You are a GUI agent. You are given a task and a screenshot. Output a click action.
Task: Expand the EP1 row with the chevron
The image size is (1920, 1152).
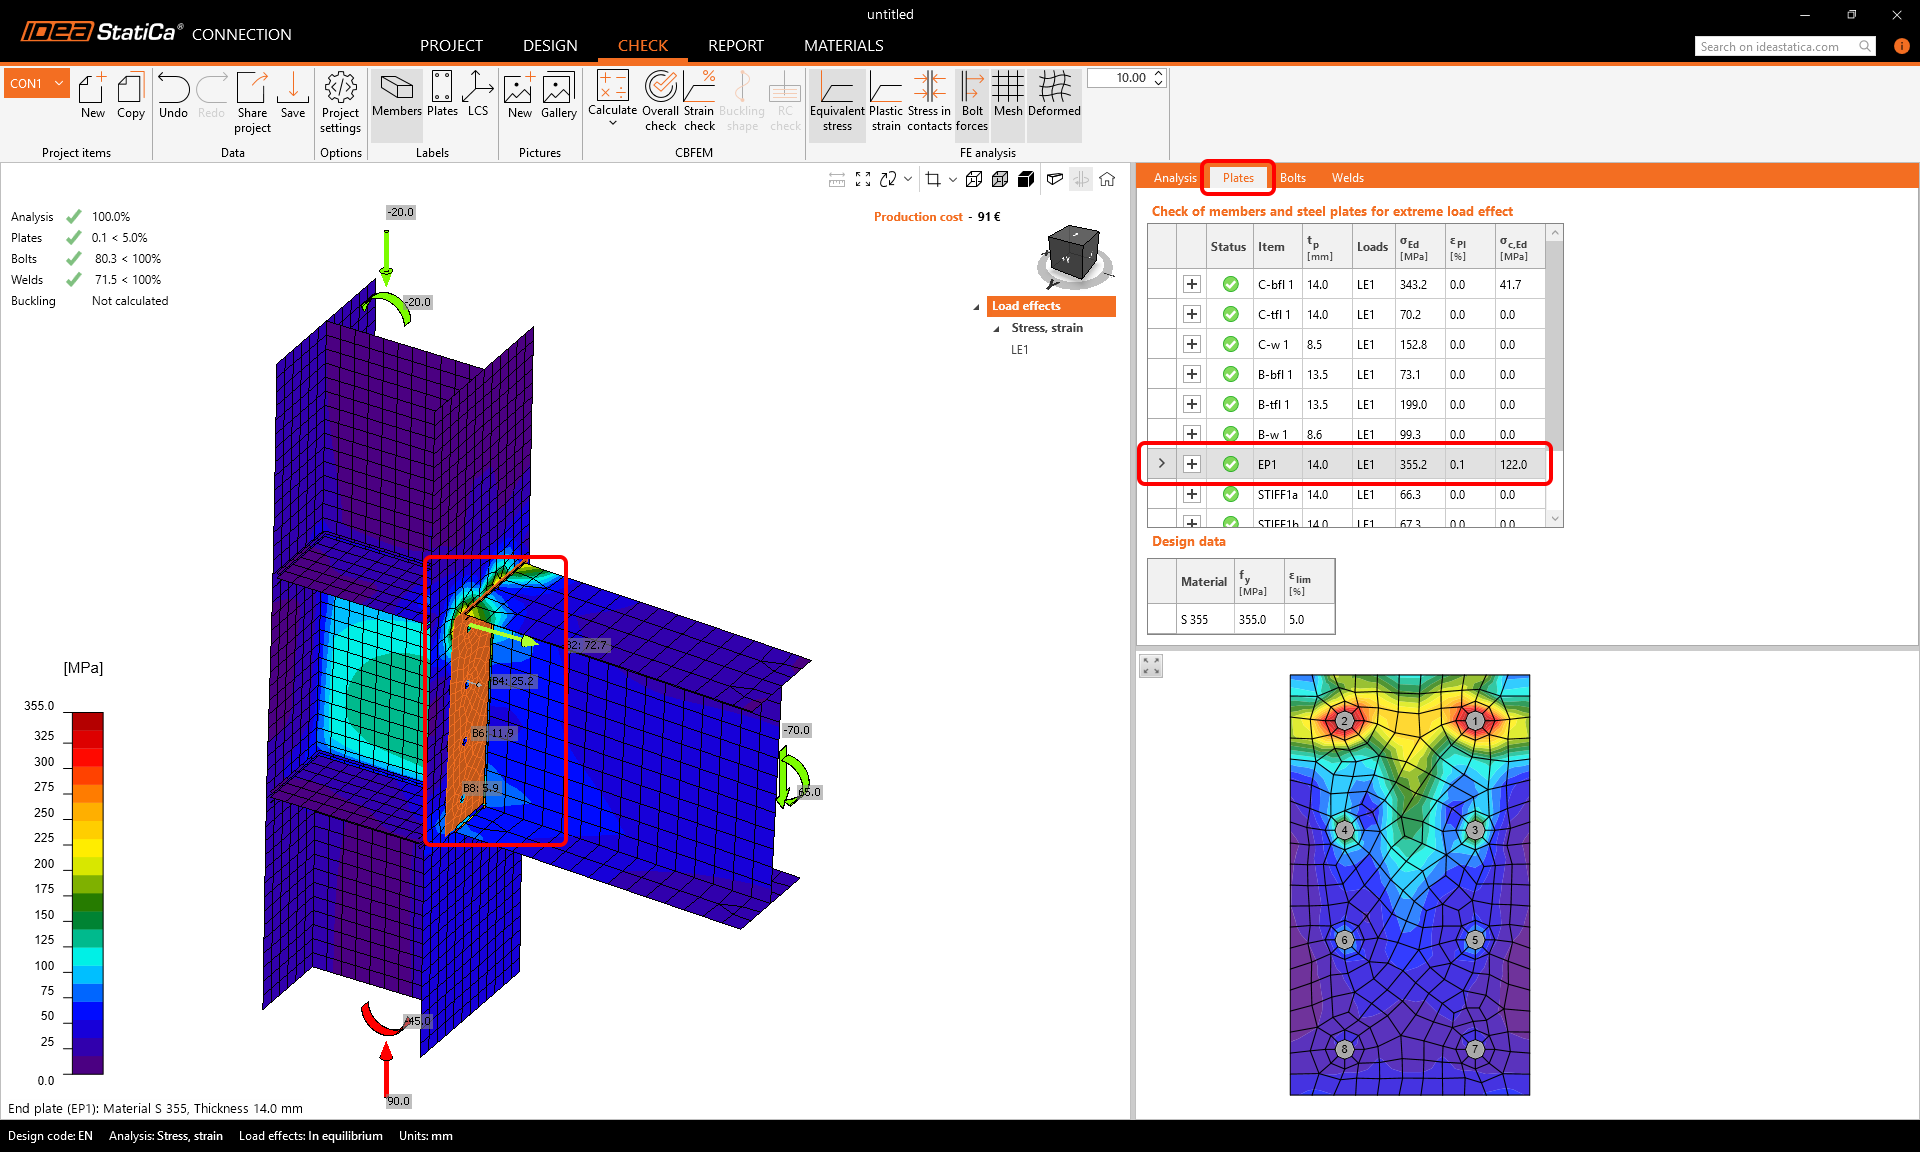pyautogui.click(x=1161, y=464)
